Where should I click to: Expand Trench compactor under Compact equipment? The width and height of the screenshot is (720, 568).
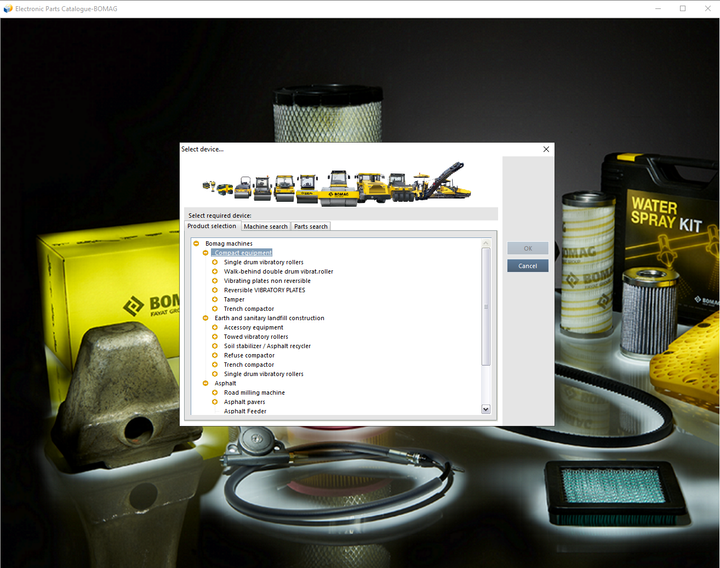pos(214,309)
